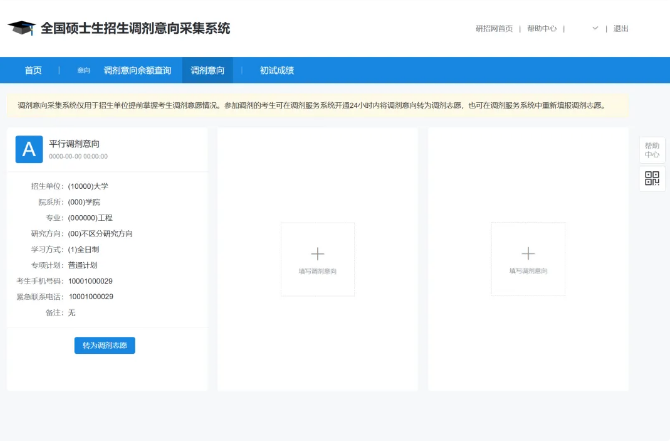Click the plus icon in the second intention card
This screenshot has height=446, width=671.
pyautogui.click(x=317, y=254)
